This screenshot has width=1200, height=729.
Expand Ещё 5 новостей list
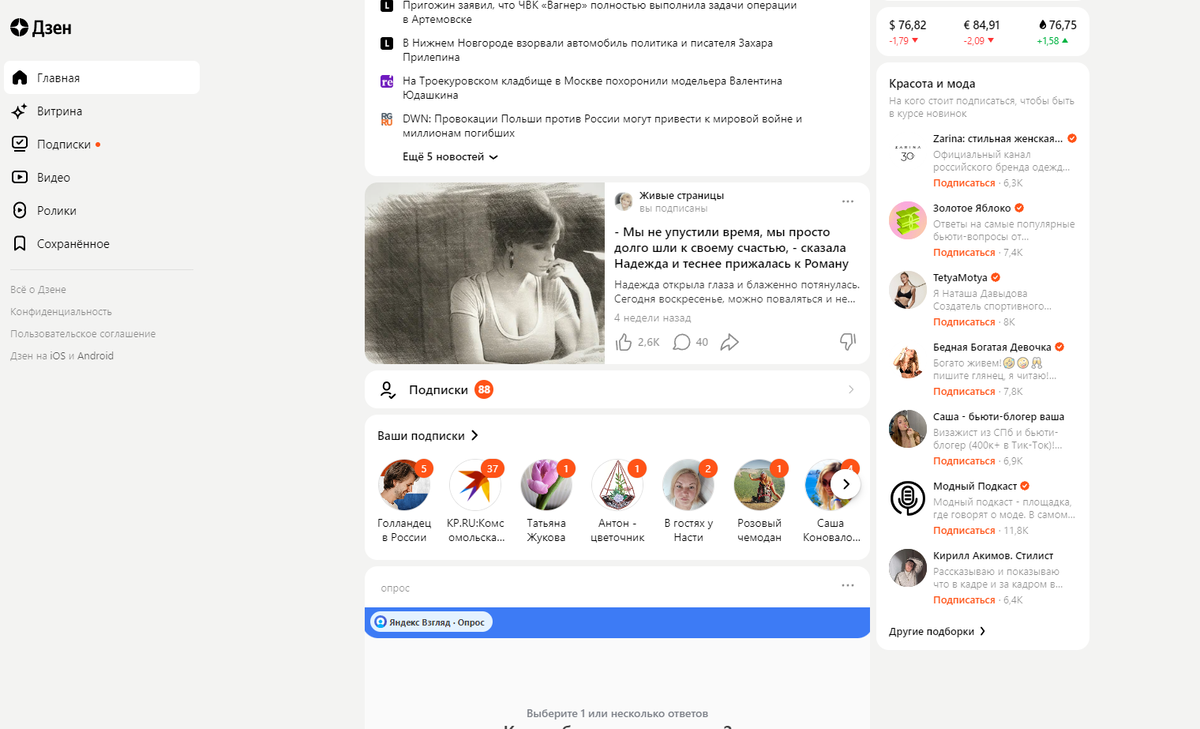pyautogui.click(x=450, y=157)
